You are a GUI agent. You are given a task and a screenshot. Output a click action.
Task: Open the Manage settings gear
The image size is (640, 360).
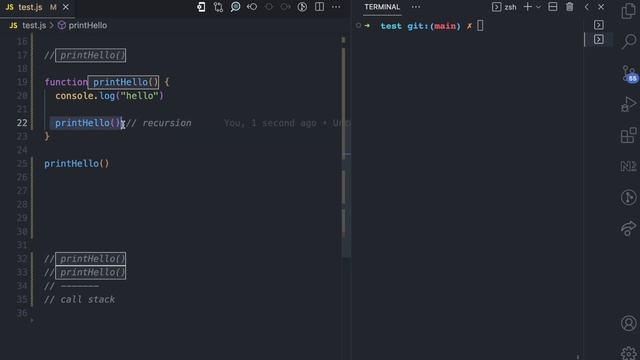point(629,353)
